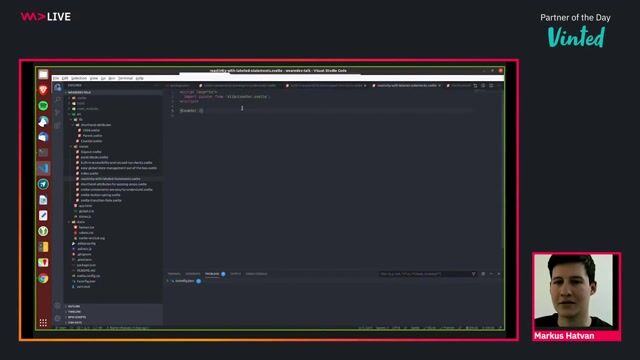Expand the tsconfig.json entry in Problems
The height and width of the screenshot is (360, 640).
pyautogui.click(x=185, y=281)
